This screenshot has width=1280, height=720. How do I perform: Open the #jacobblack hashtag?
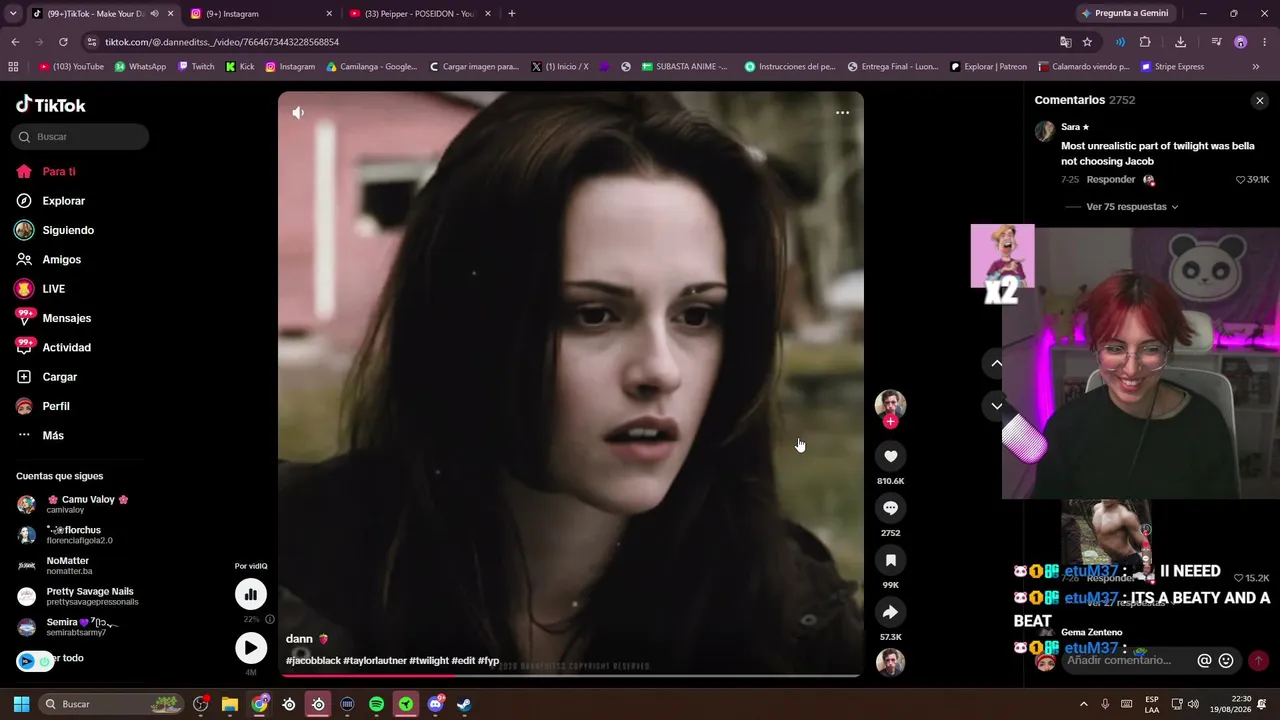313,661
